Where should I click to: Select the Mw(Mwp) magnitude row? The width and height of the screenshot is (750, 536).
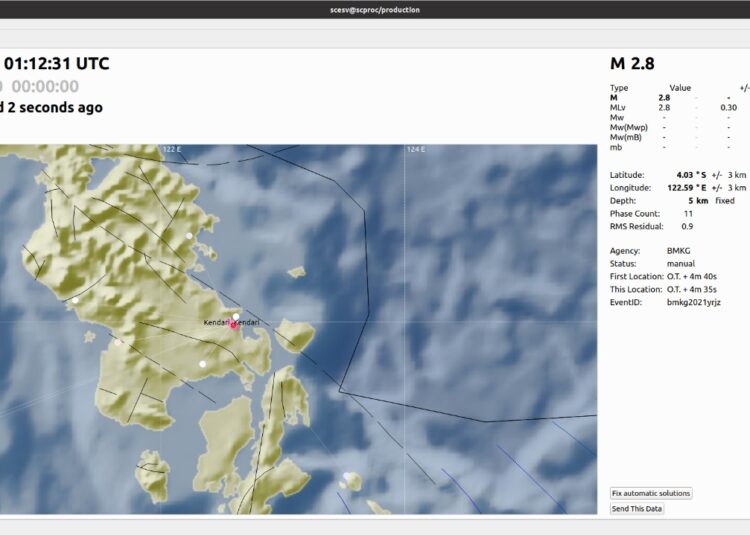point(677,127)
